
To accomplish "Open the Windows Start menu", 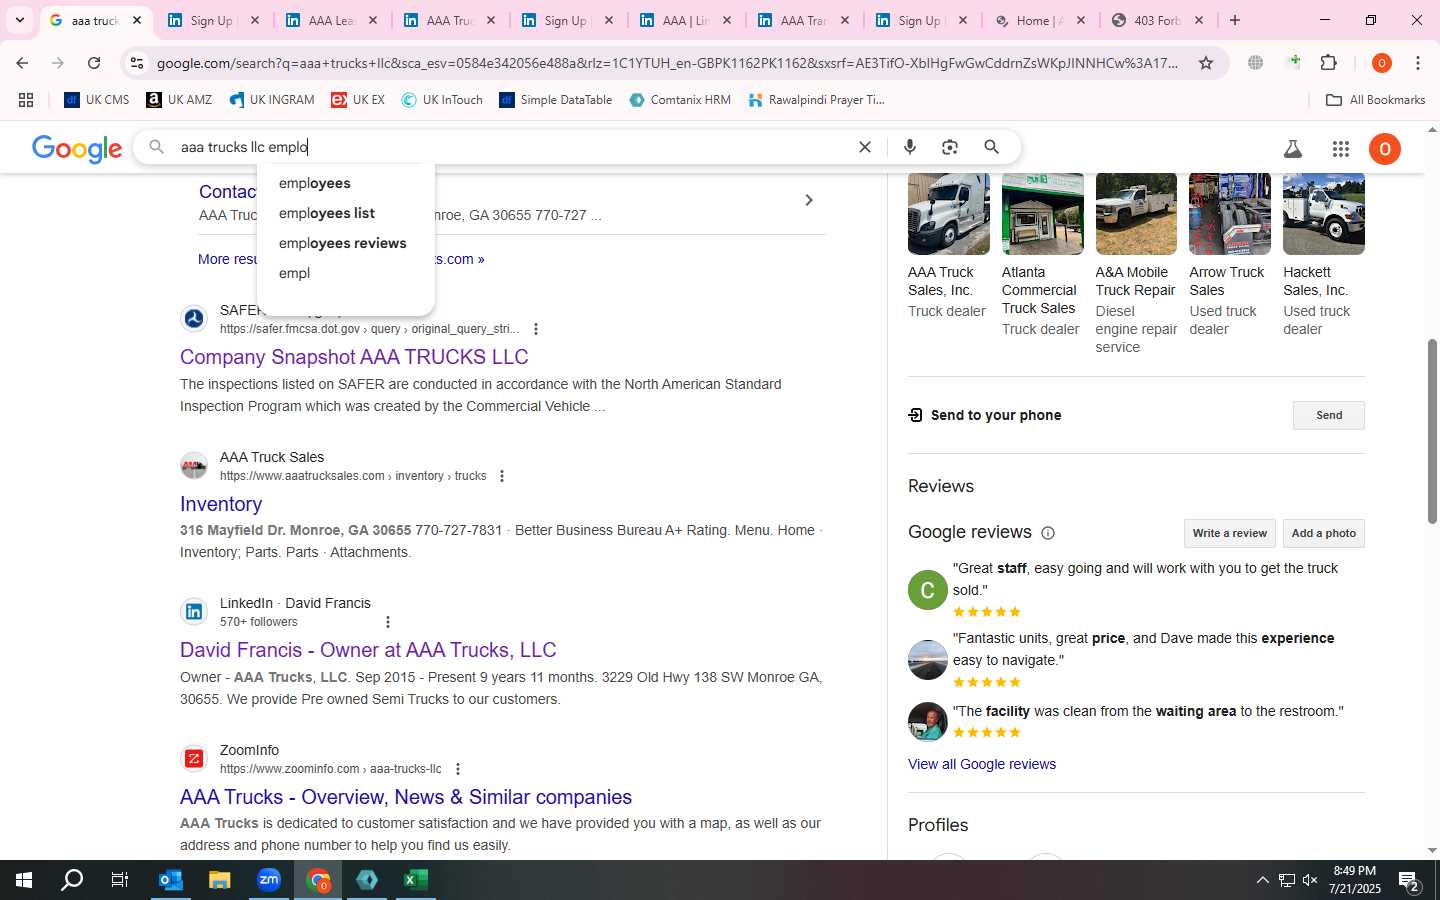I will tap(24, 880).
